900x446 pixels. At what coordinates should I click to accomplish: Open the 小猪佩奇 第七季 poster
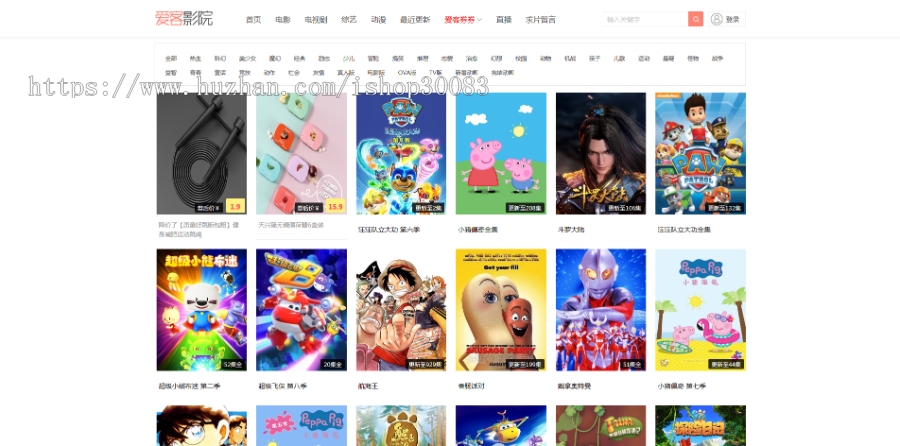click(x=700, y=310)
